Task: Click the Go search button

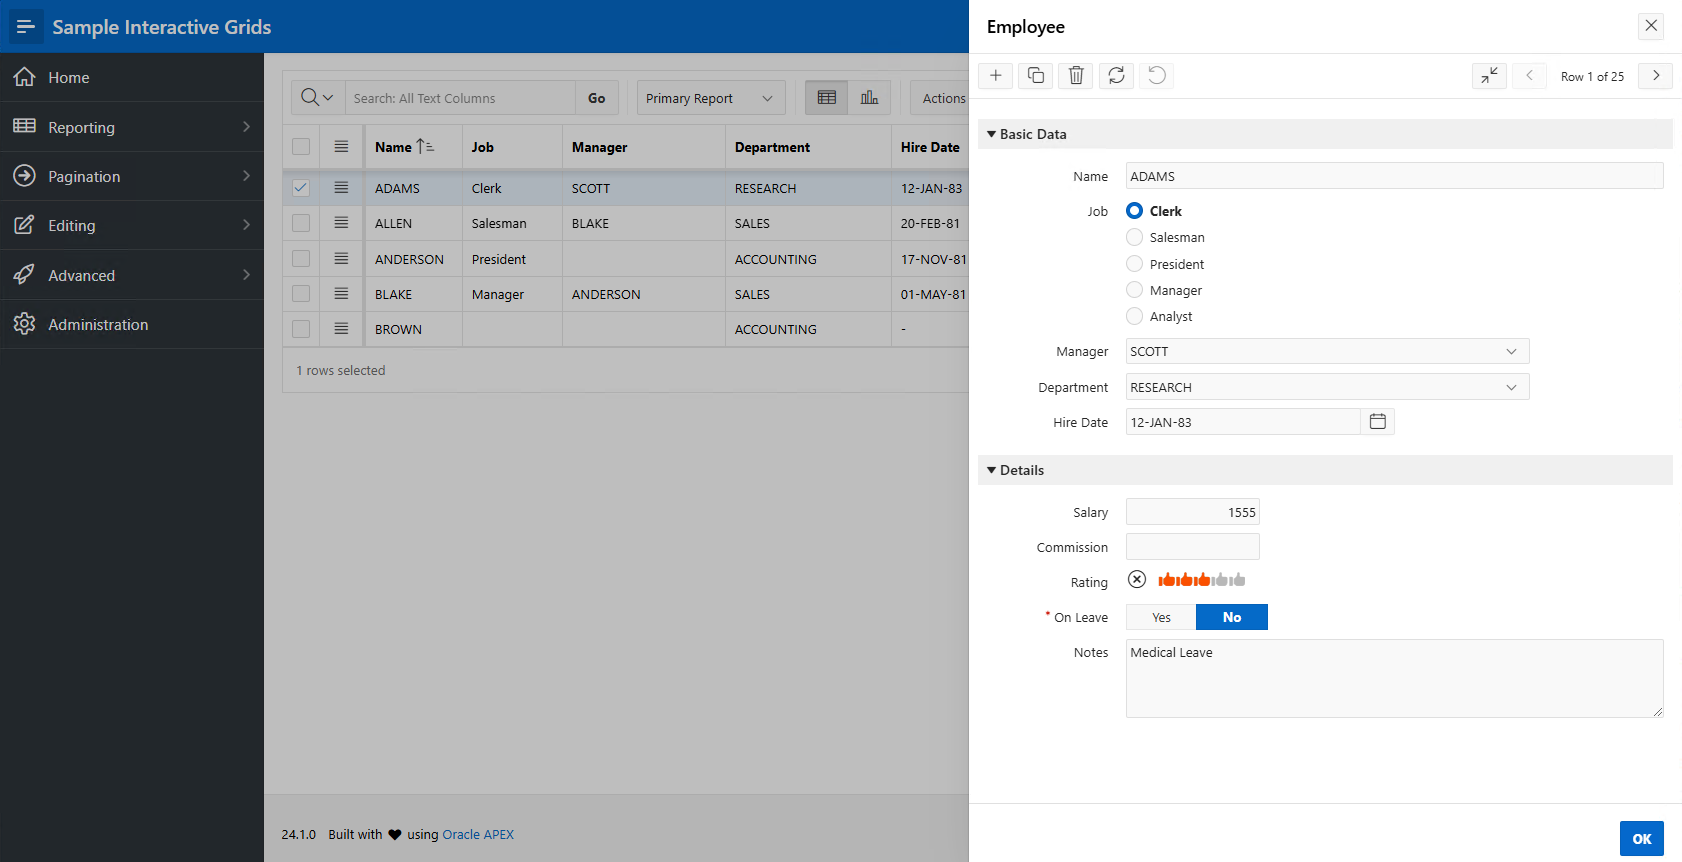Action: (597, 98)
